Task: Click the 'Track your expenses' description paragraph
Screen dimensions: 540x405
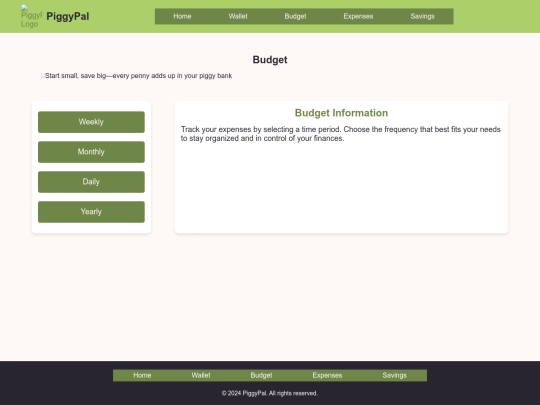Action: [x=341, y=134]
